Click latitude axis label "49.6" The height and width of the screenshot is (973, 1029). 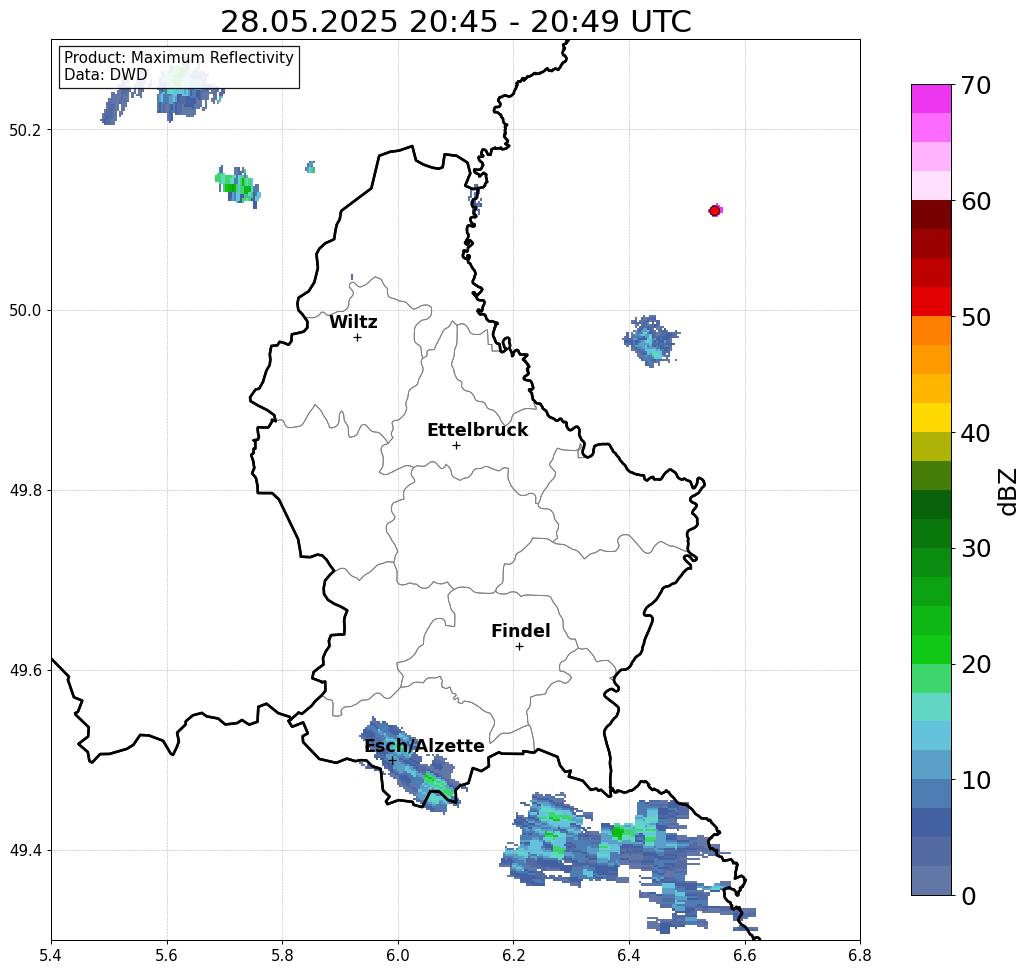pos(24,671)
